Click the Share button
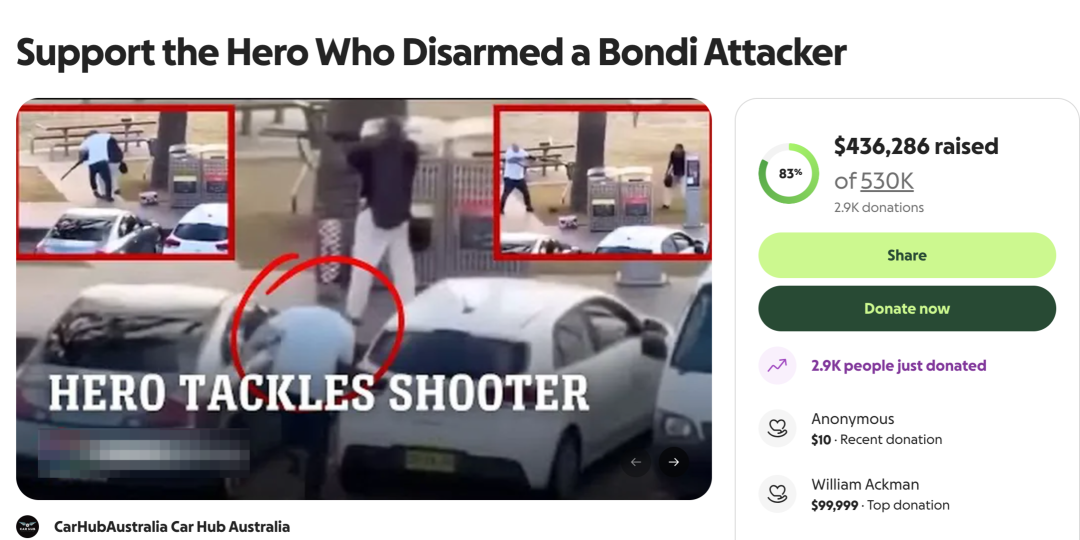The width and height of the screenshot is (1080, 540). pyautogui.click(x=906, y=256)
